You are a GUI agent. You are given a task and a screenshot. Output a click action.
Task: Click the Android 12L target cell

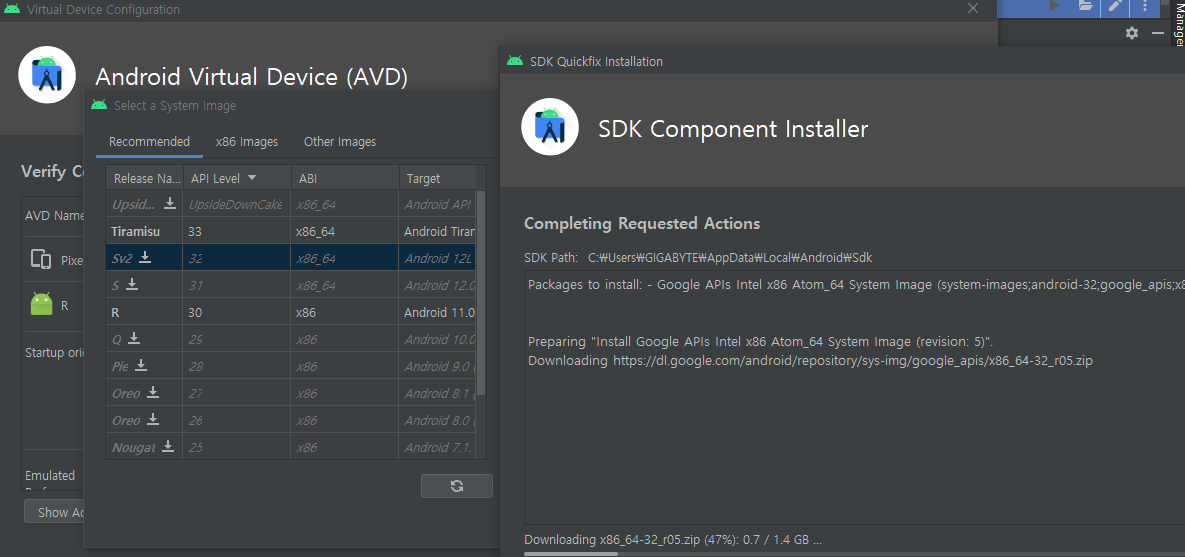[x=438, y=258]
